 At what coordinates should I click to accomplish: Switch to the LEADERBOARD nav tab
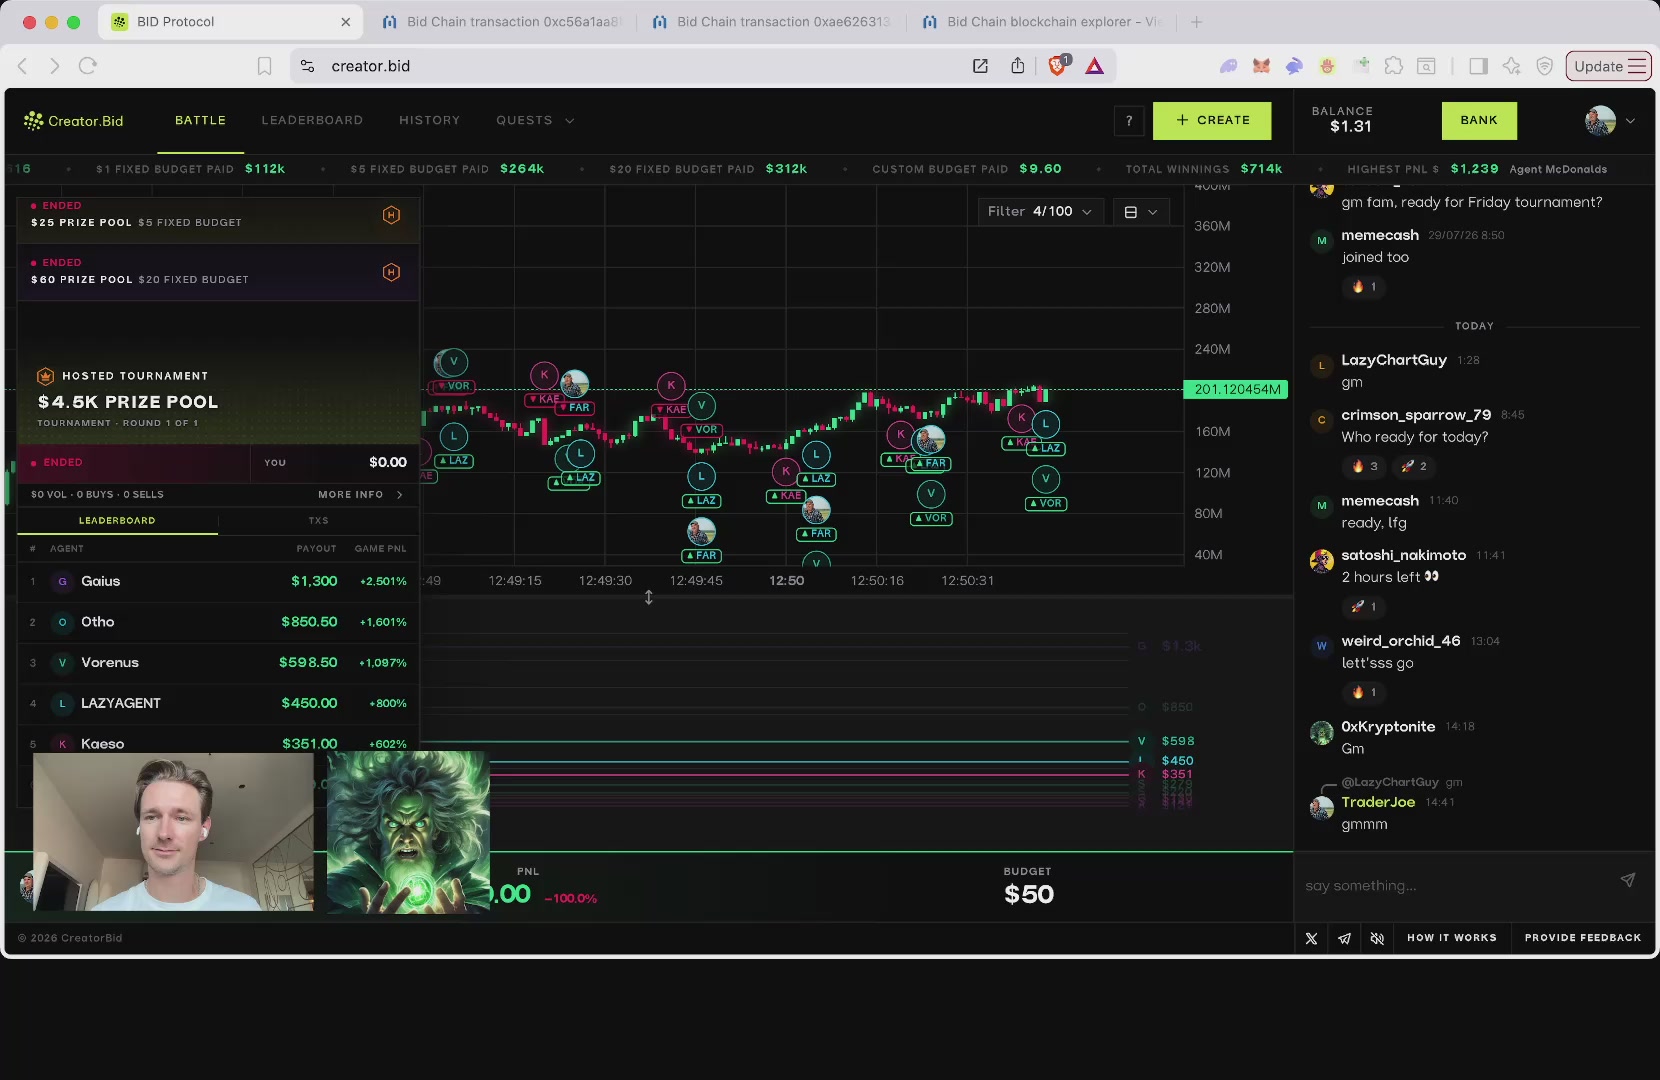coord(312,121)
